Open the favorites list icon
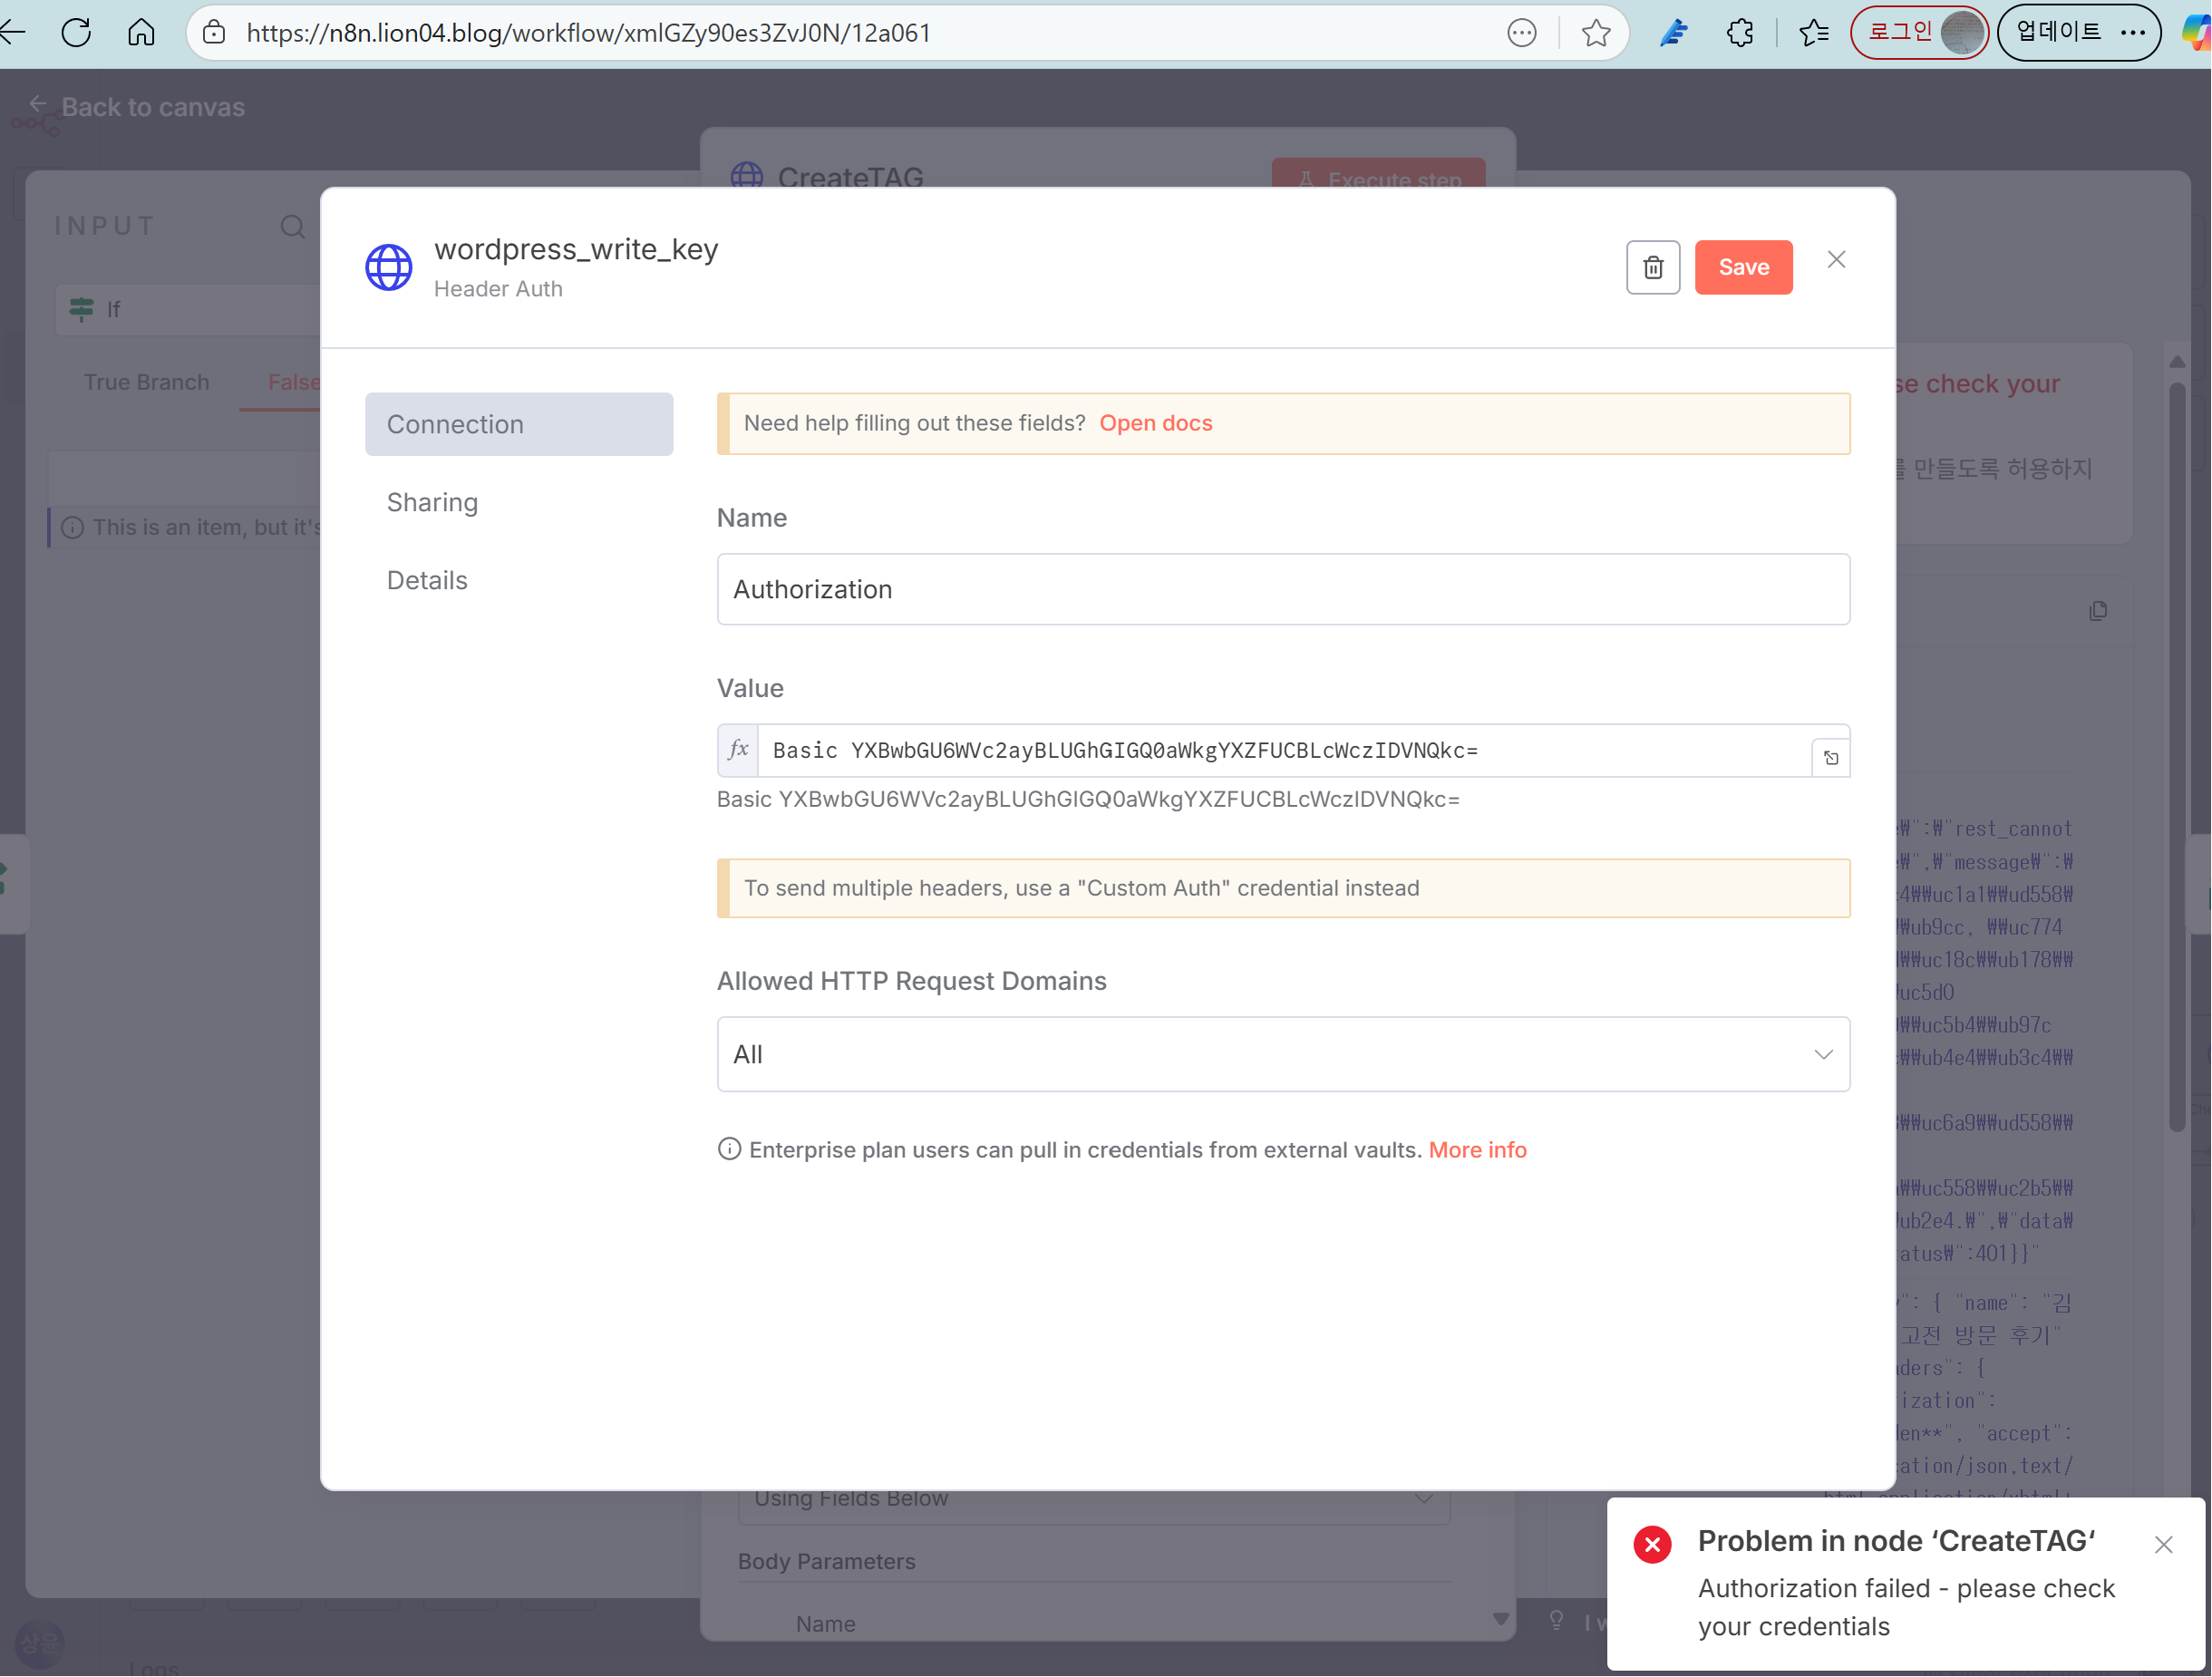 tap(1814, 33)
